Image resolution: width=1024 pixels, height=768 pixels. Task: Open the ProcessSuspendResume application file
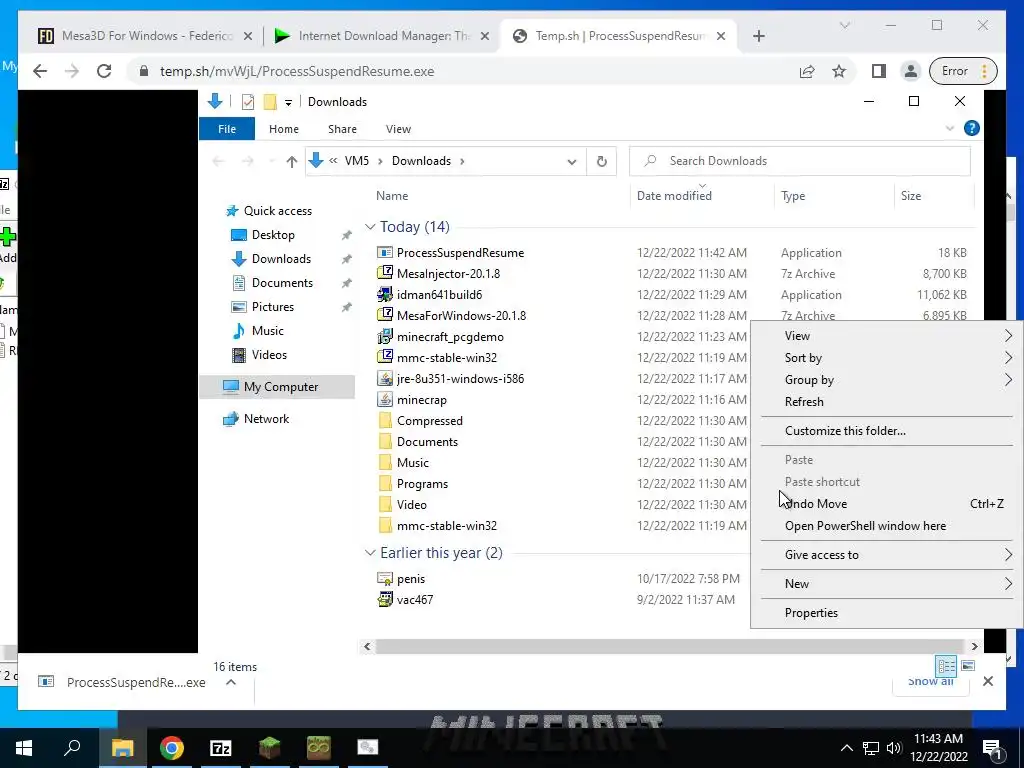460,253
